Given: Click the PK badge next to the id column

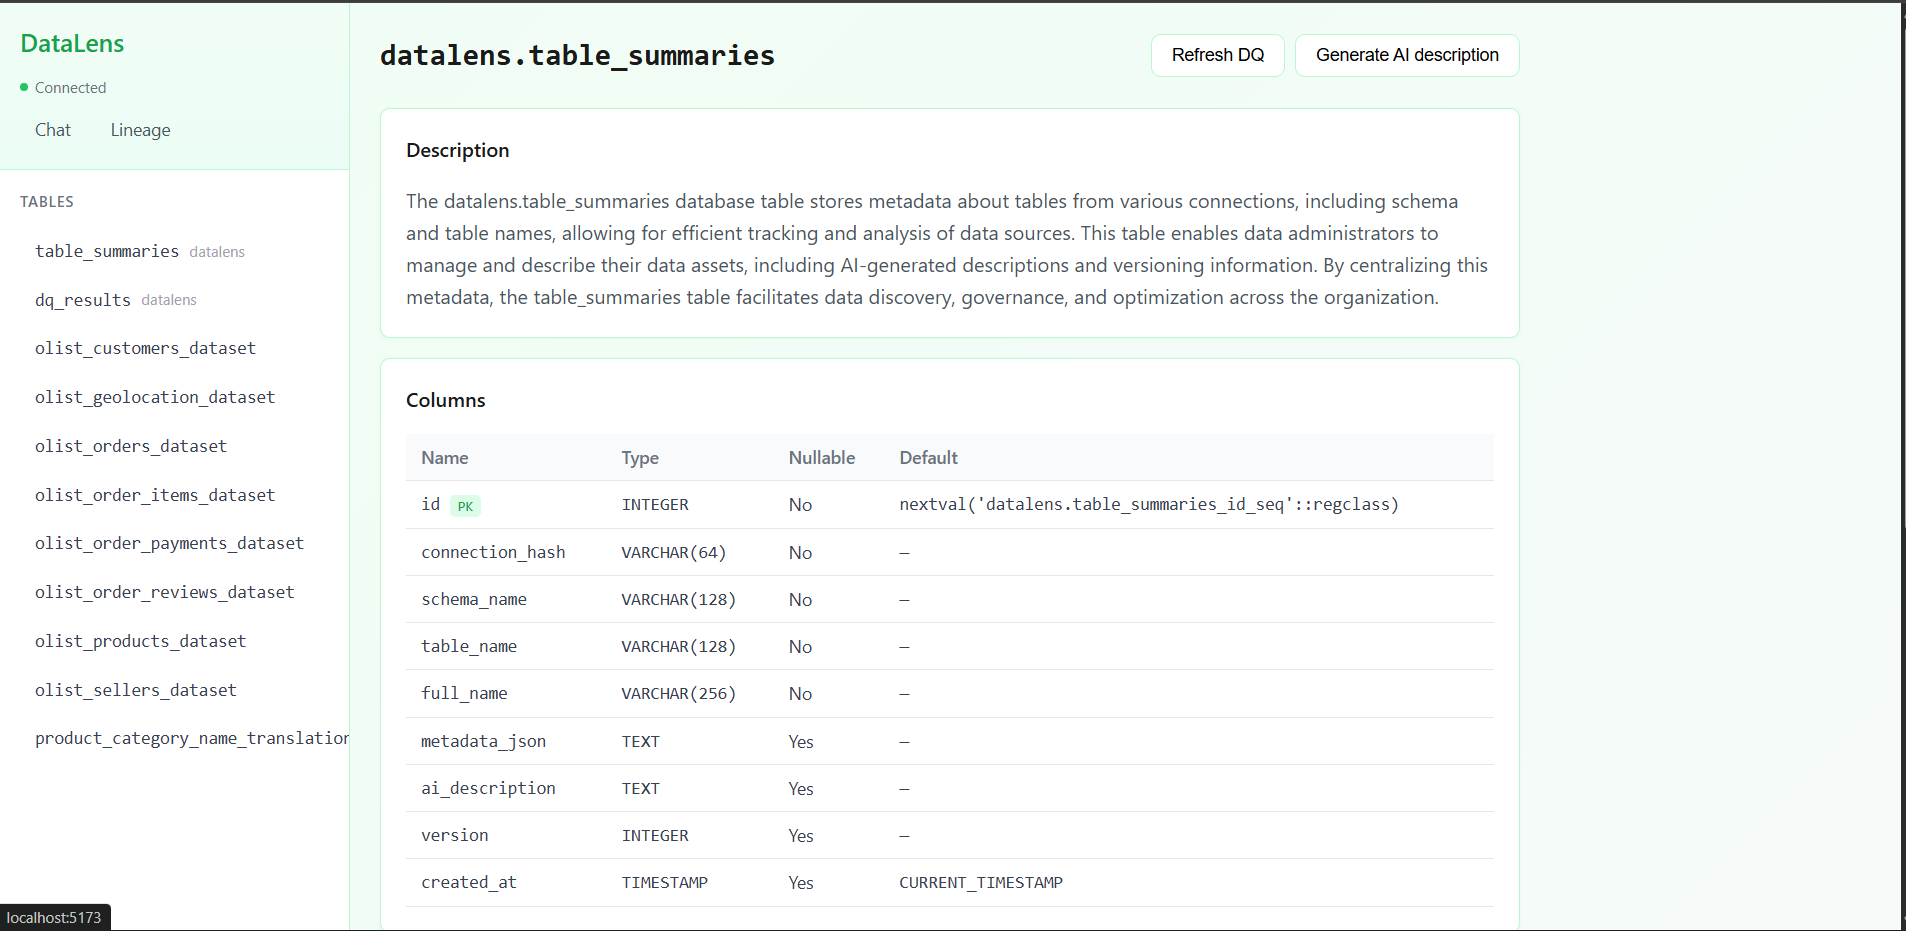Looking at the screenshot, I should 466,506.
